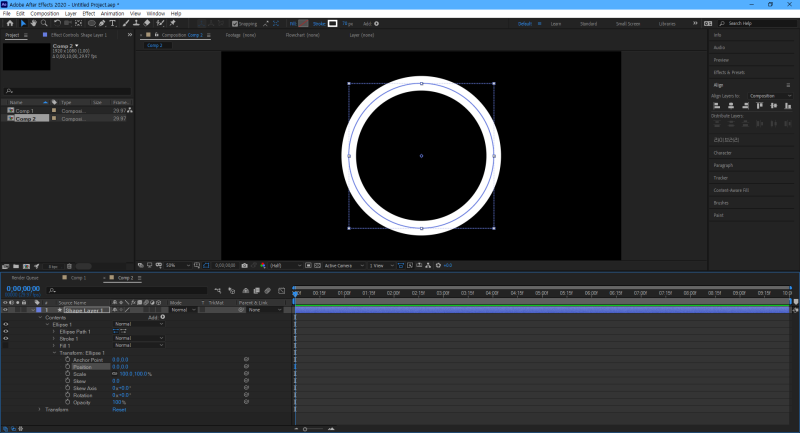Take a snapshot with the camera icon
This screenshot has width=800, height=433.
tap(244, 266)
